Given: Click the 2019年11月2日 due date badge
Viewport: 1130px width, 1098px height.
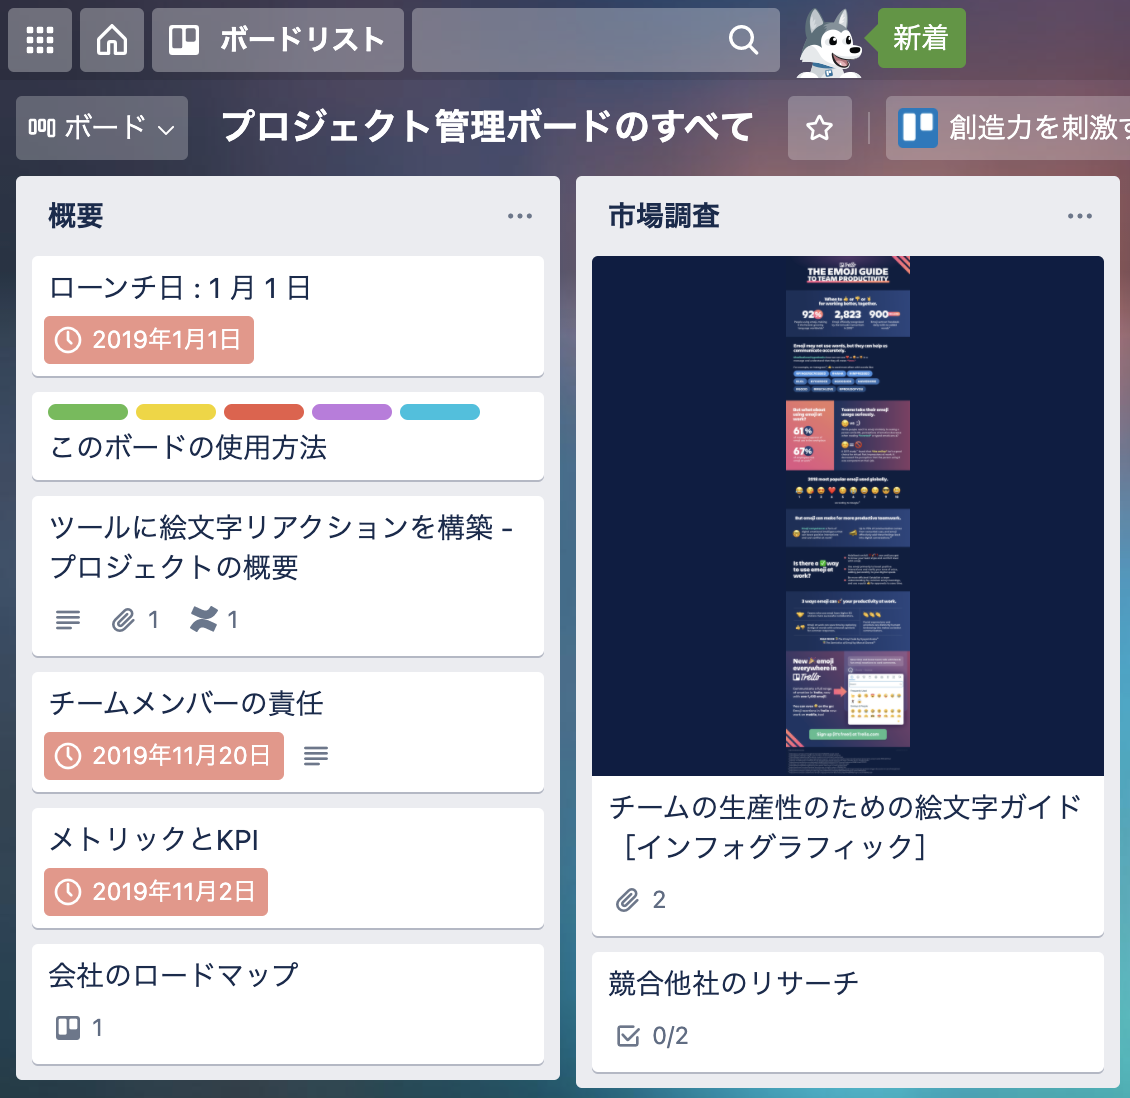Looking at the screenshot, I should point(156,892).
